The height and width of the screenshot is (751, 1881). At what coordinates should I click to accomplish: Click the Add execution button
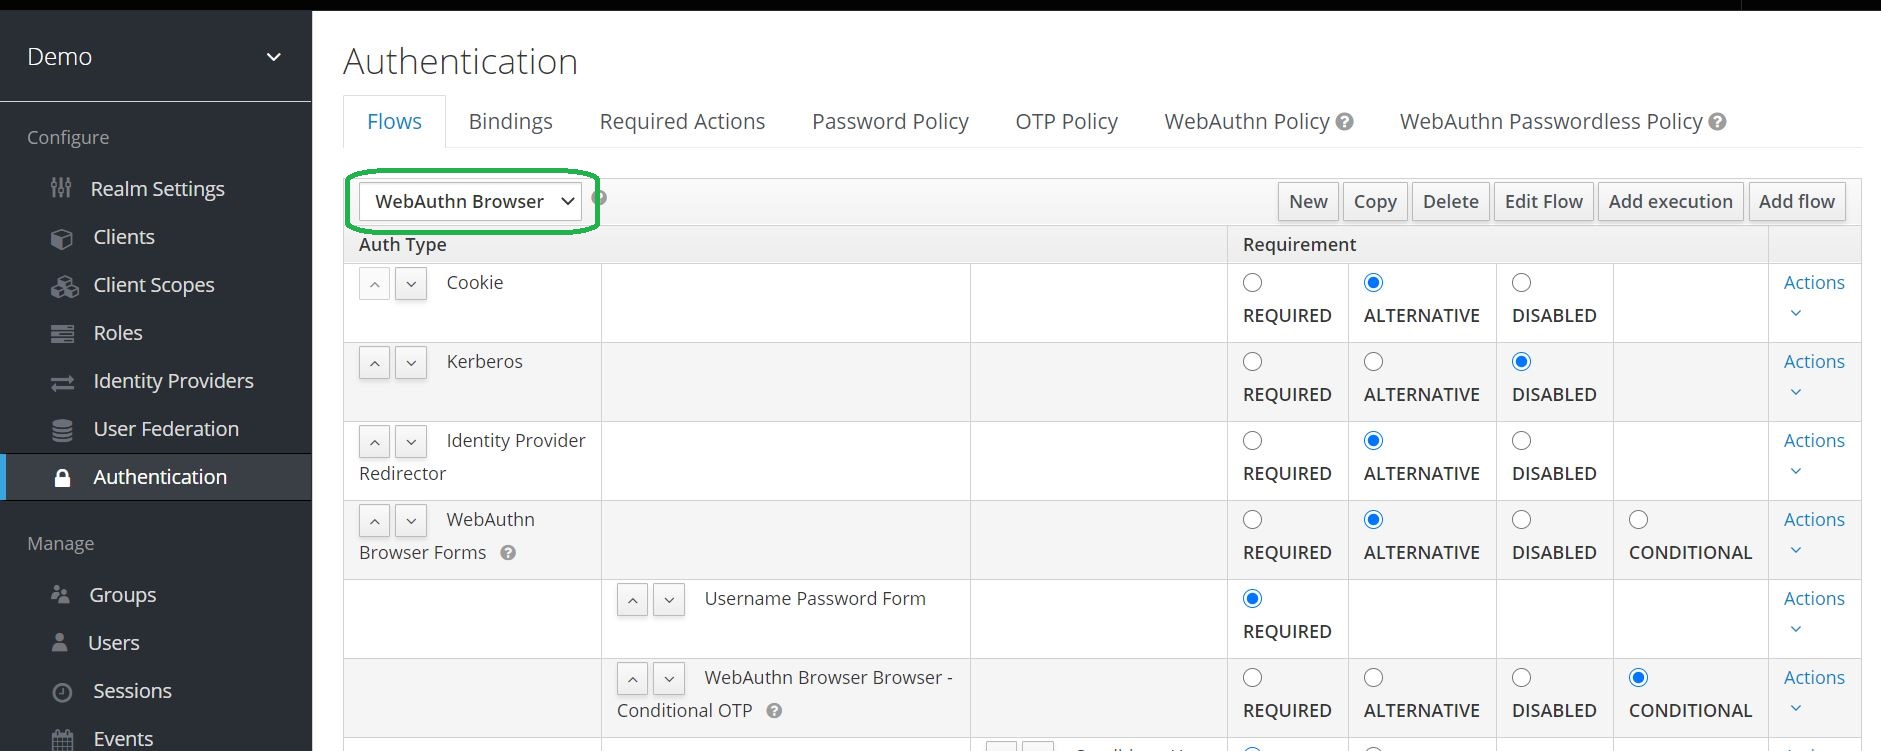[x=1670, y=201]
